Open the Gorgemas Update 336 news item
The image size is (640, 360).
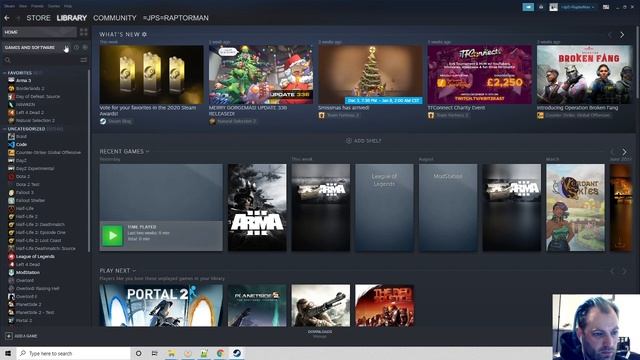point(260,74)
